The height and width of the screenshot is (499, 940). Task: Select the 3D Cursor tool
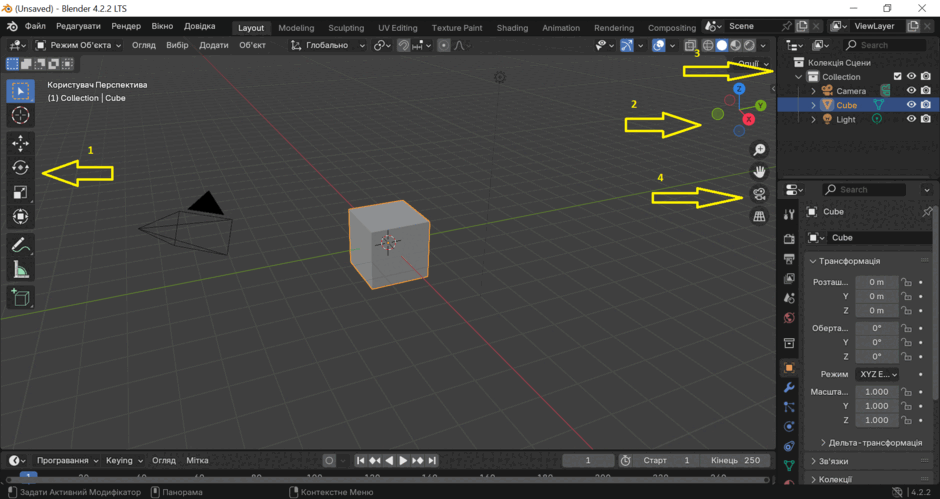(x=20, y=115)
